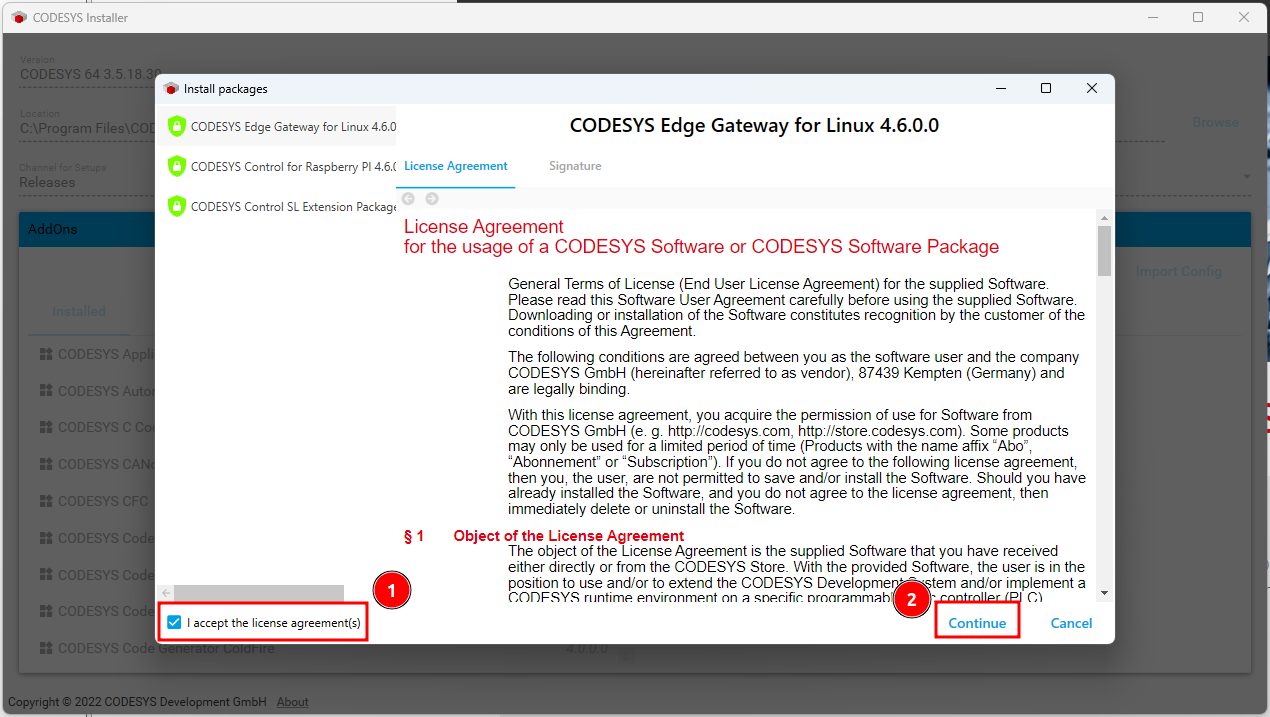
Task: Maximize the CODESYS Installer window
Action: 1198,17
